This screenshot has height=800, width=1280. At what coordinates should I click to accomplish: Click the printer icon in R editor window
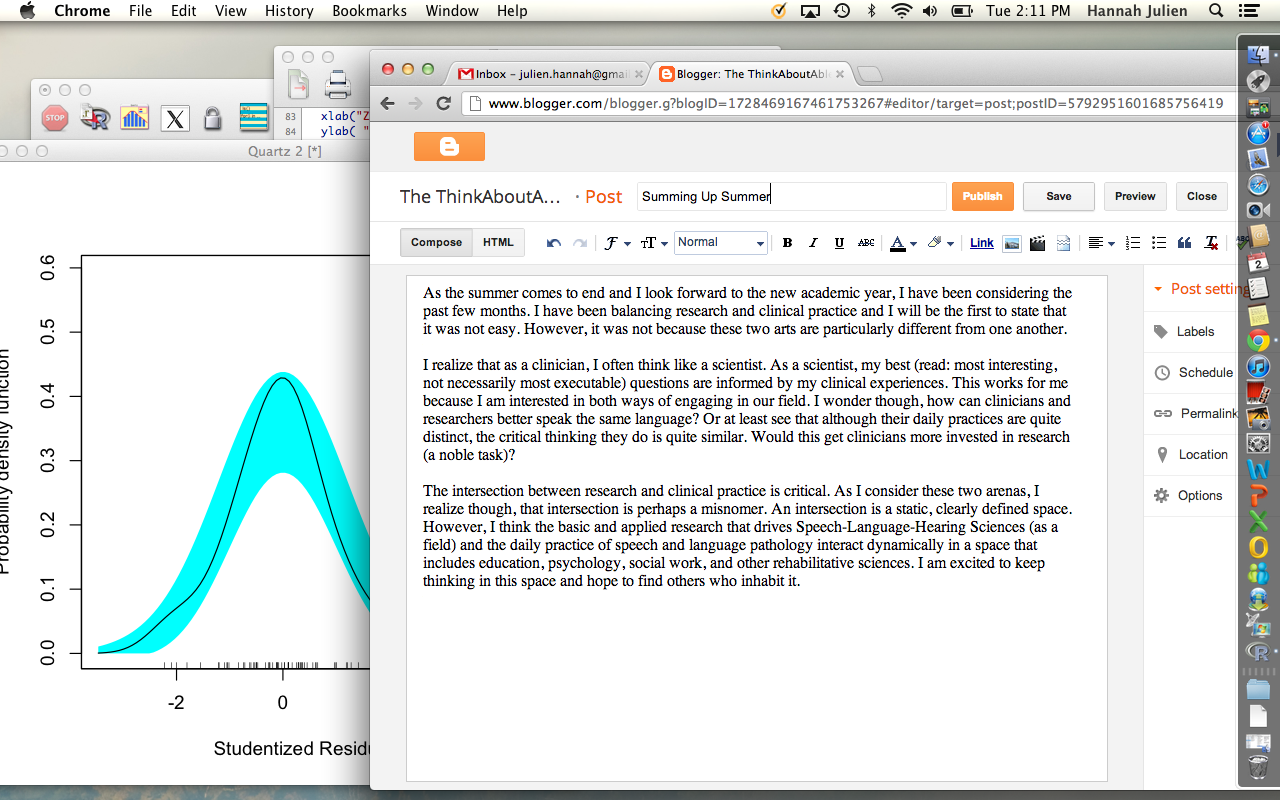tap(338, 85)
